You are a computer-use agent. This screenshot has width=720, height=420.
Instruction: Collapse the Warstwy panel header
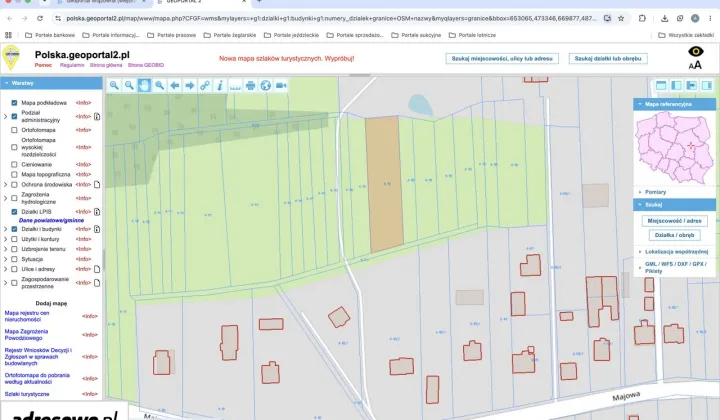[x=51, y=83]
